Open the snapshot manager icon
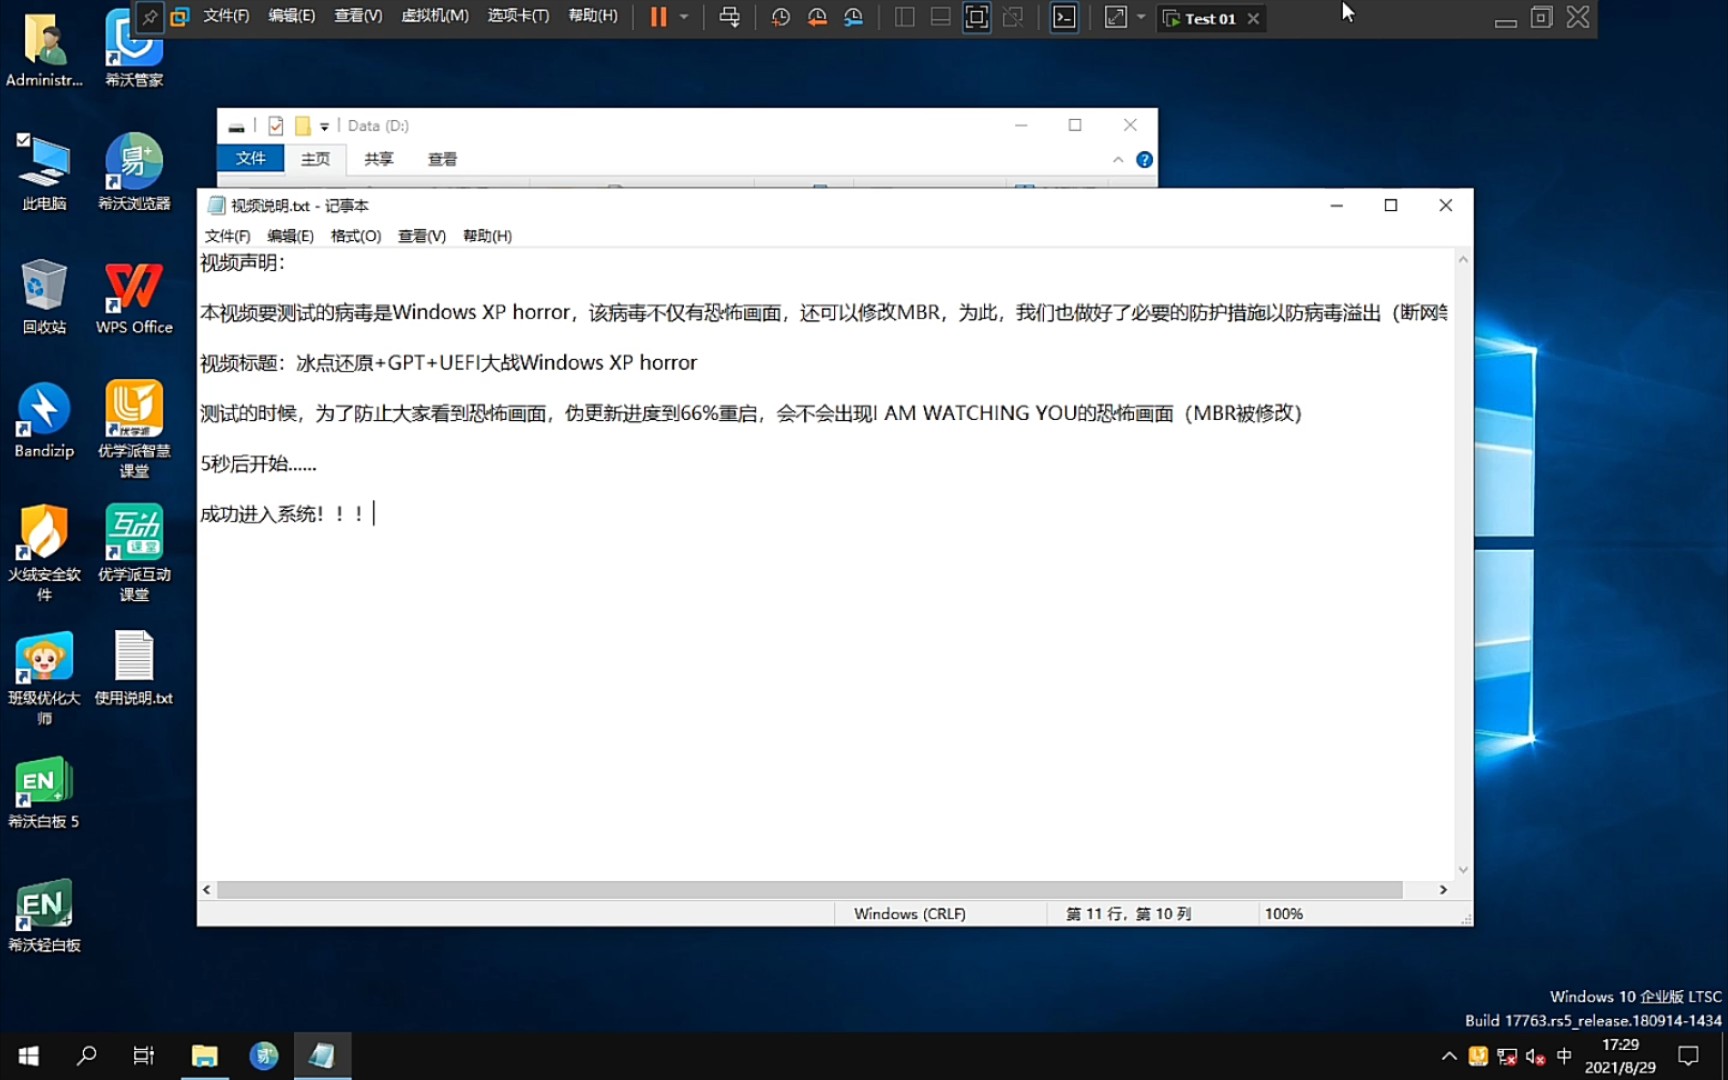 coord(853,17)
